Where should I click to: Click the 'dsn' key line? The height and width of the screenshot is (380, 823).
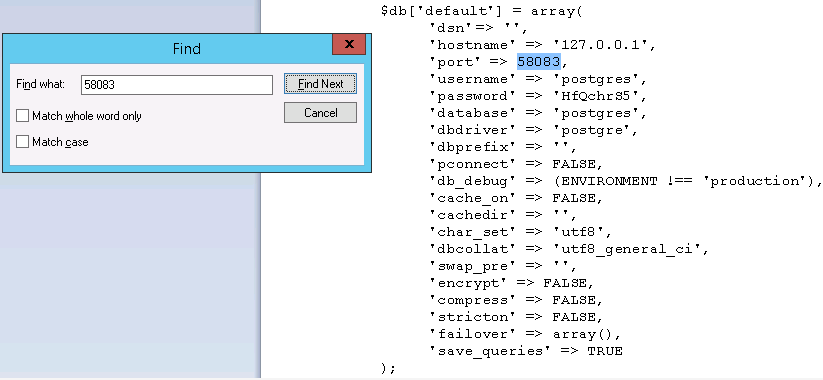478,28
